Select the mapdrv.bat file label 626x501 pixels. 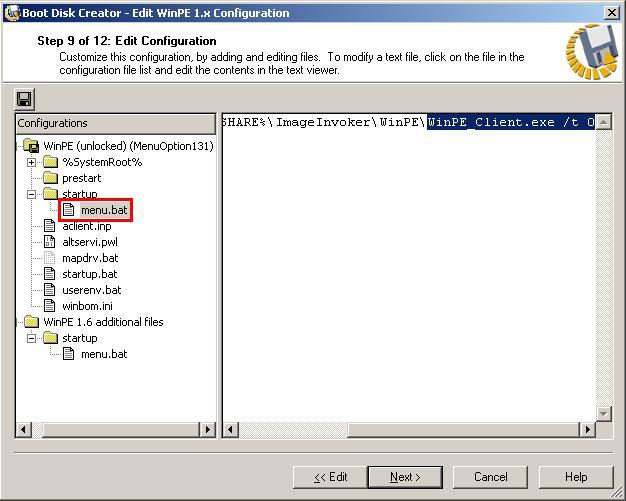[90, 258]
